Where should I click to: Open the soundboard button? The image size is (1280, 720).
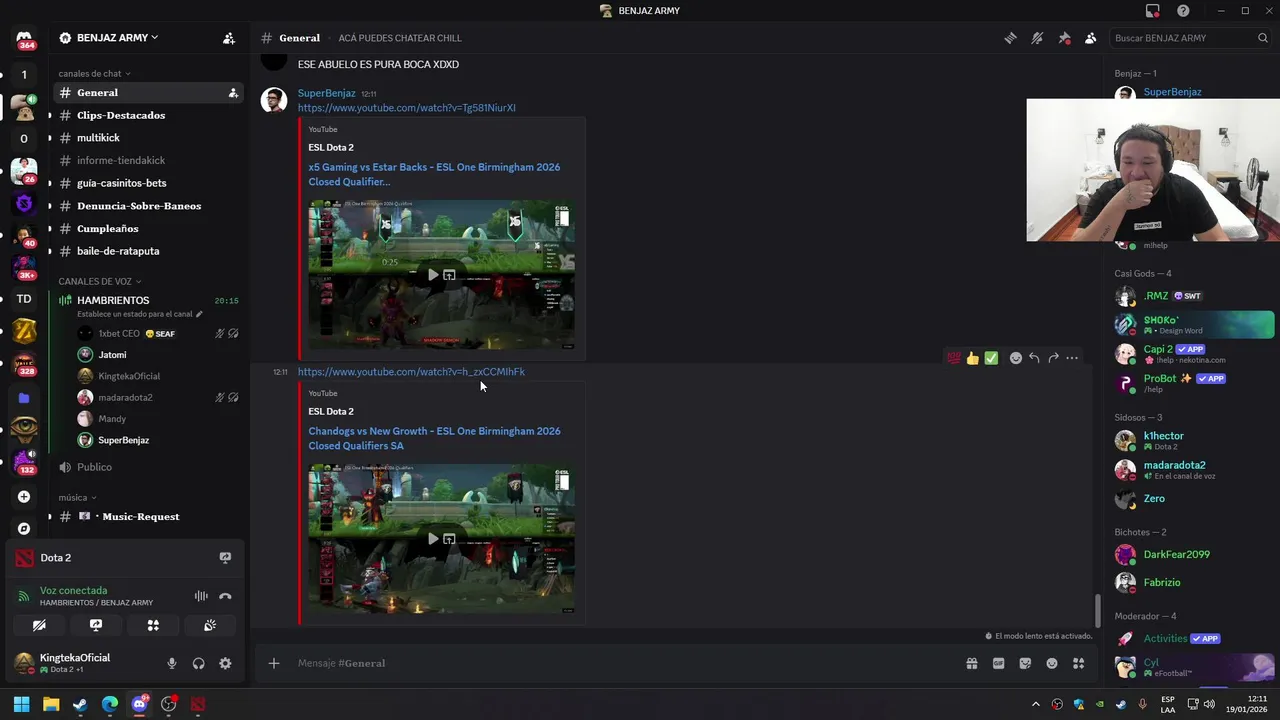(x=210, y=625)
